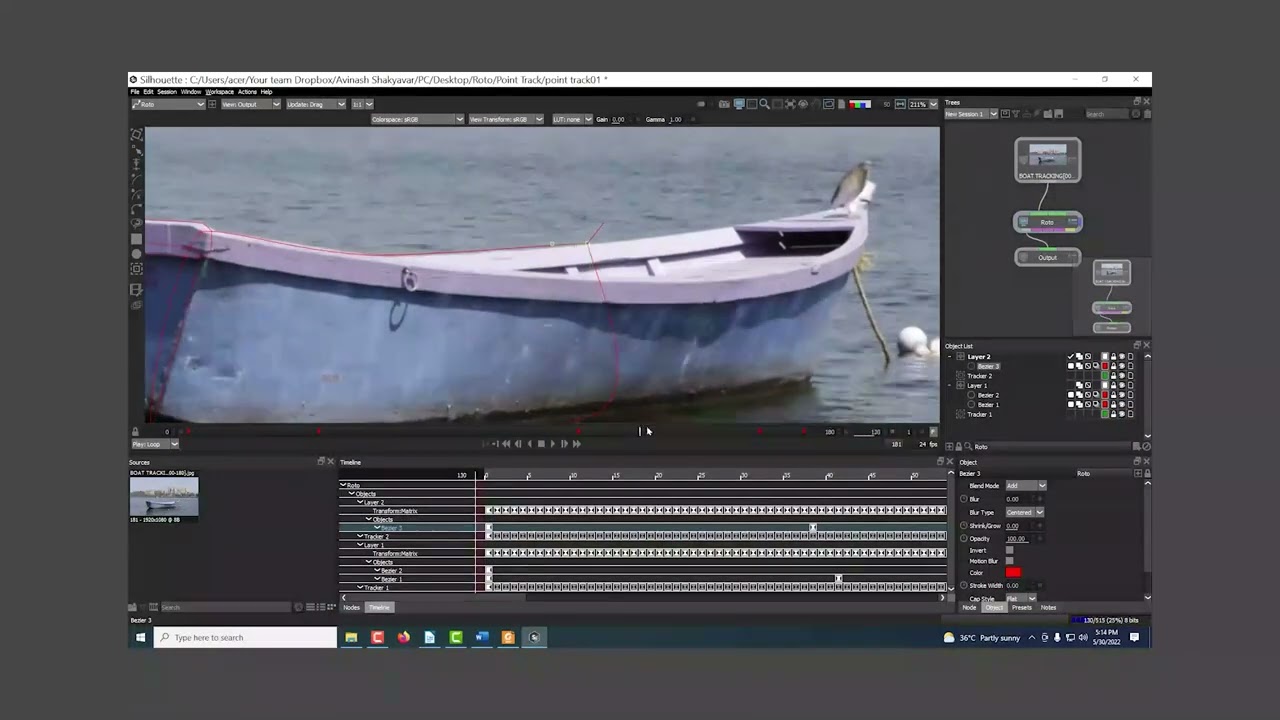Open the File menu
This screenshot has width=1280, height=720.
tap(135, 92)
